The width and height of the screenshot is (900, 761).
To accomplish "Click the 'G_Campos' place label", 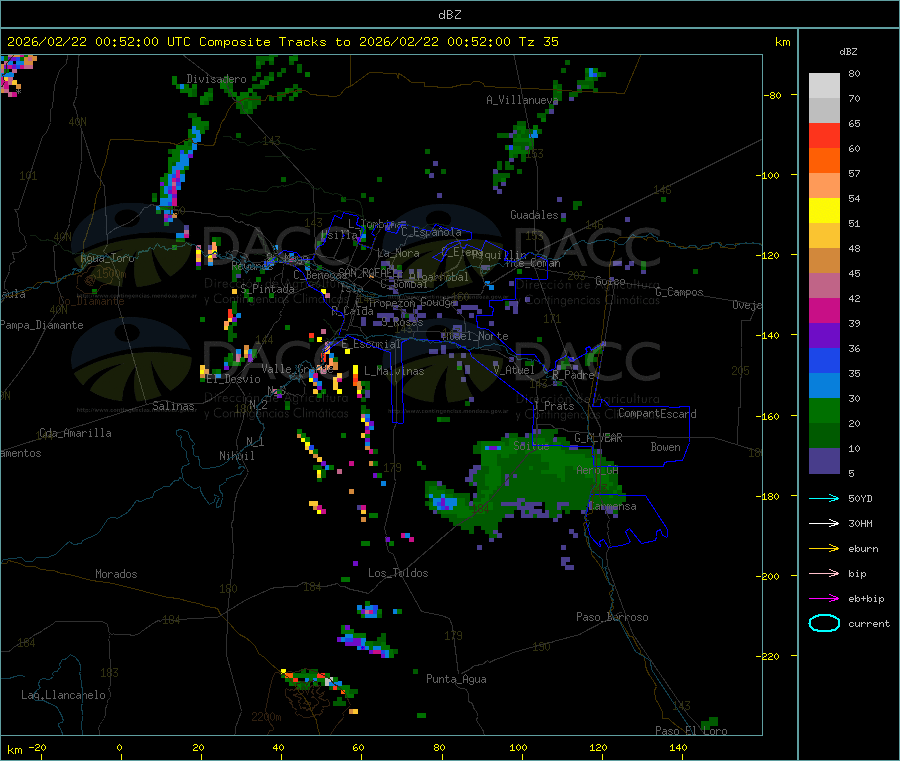I will (679, 292).
